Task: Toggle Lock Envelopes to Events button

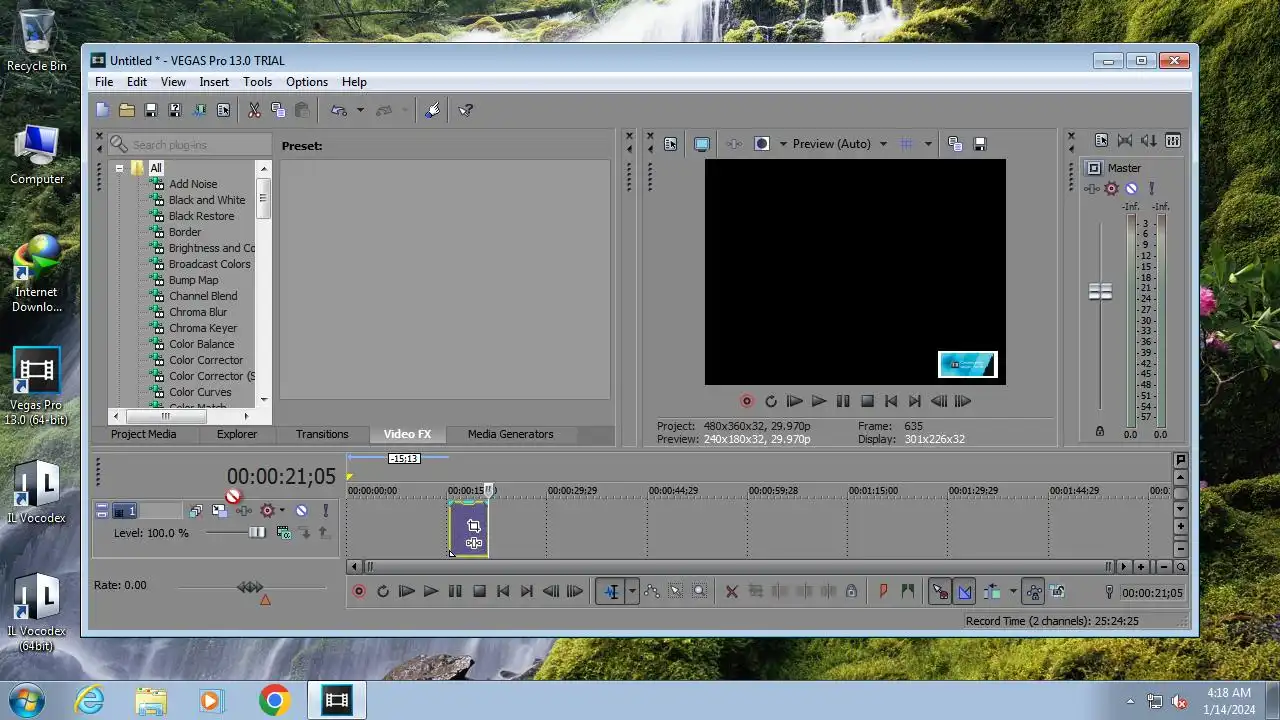Action: coord(1034,592)
